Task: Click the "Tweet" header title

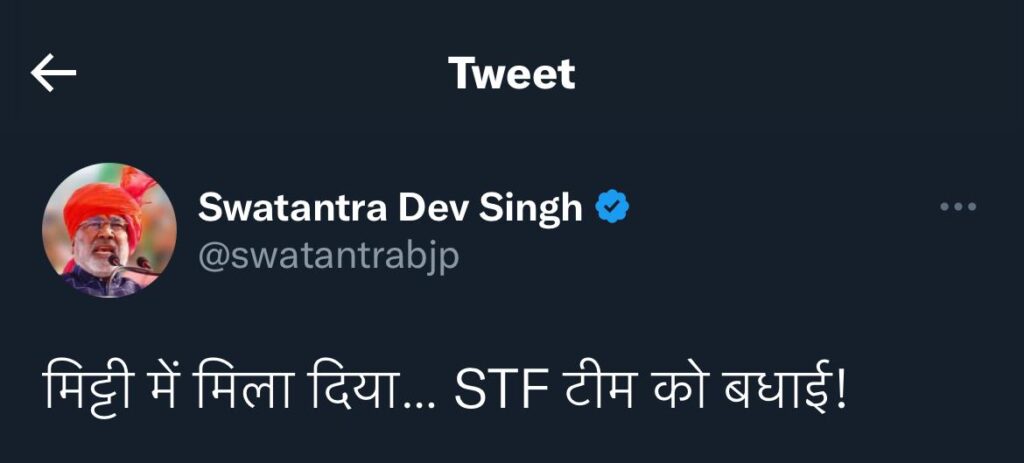Action: (x=511, y=74)
